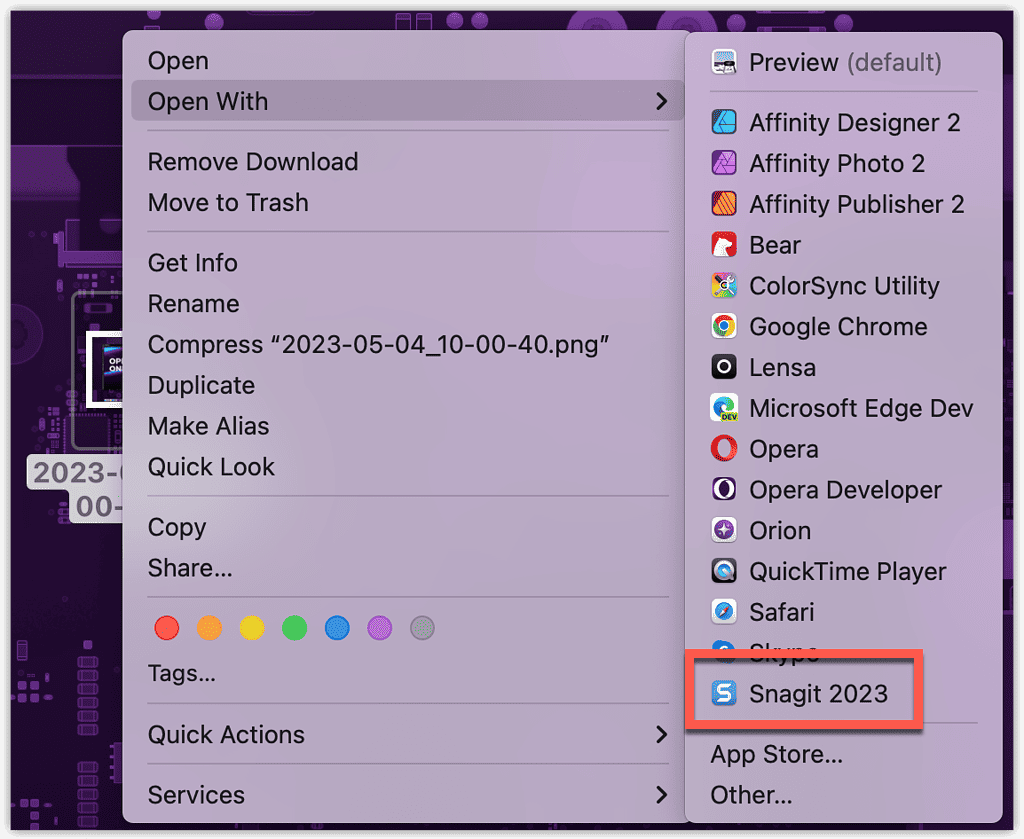Select Quick Actions entry
This screenshot has height=839, width=1024.
tap(408, 735)
